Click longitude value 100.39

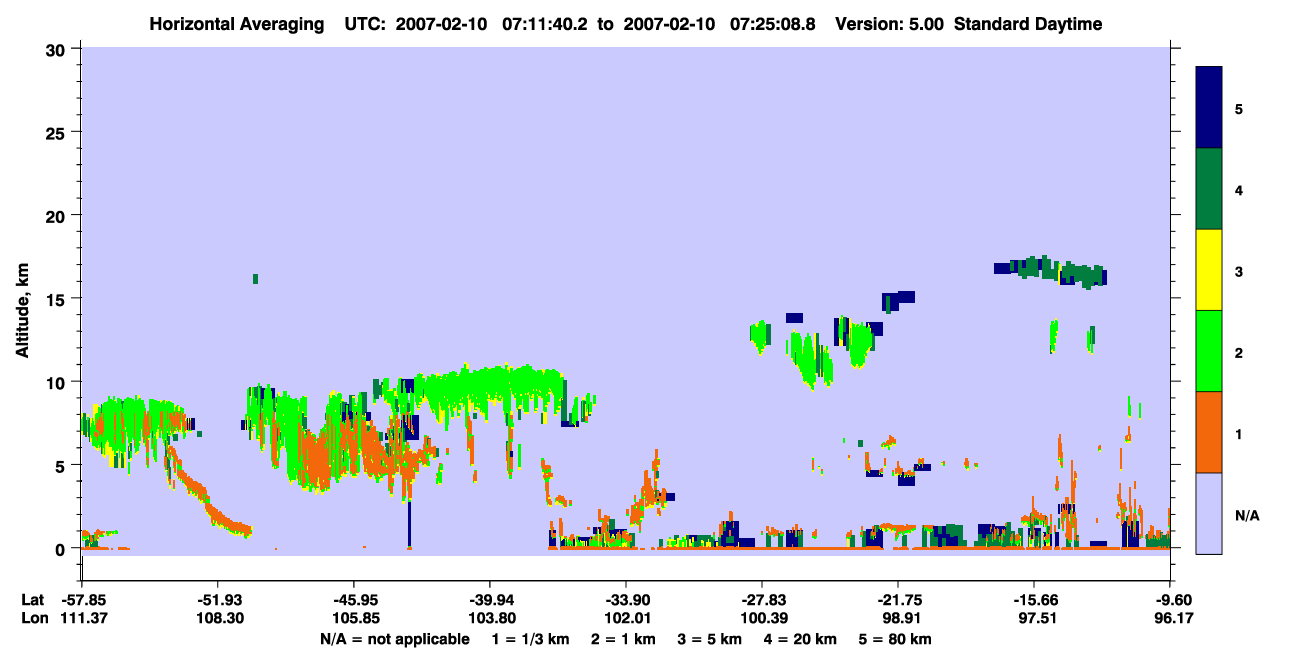coord(762,618)
